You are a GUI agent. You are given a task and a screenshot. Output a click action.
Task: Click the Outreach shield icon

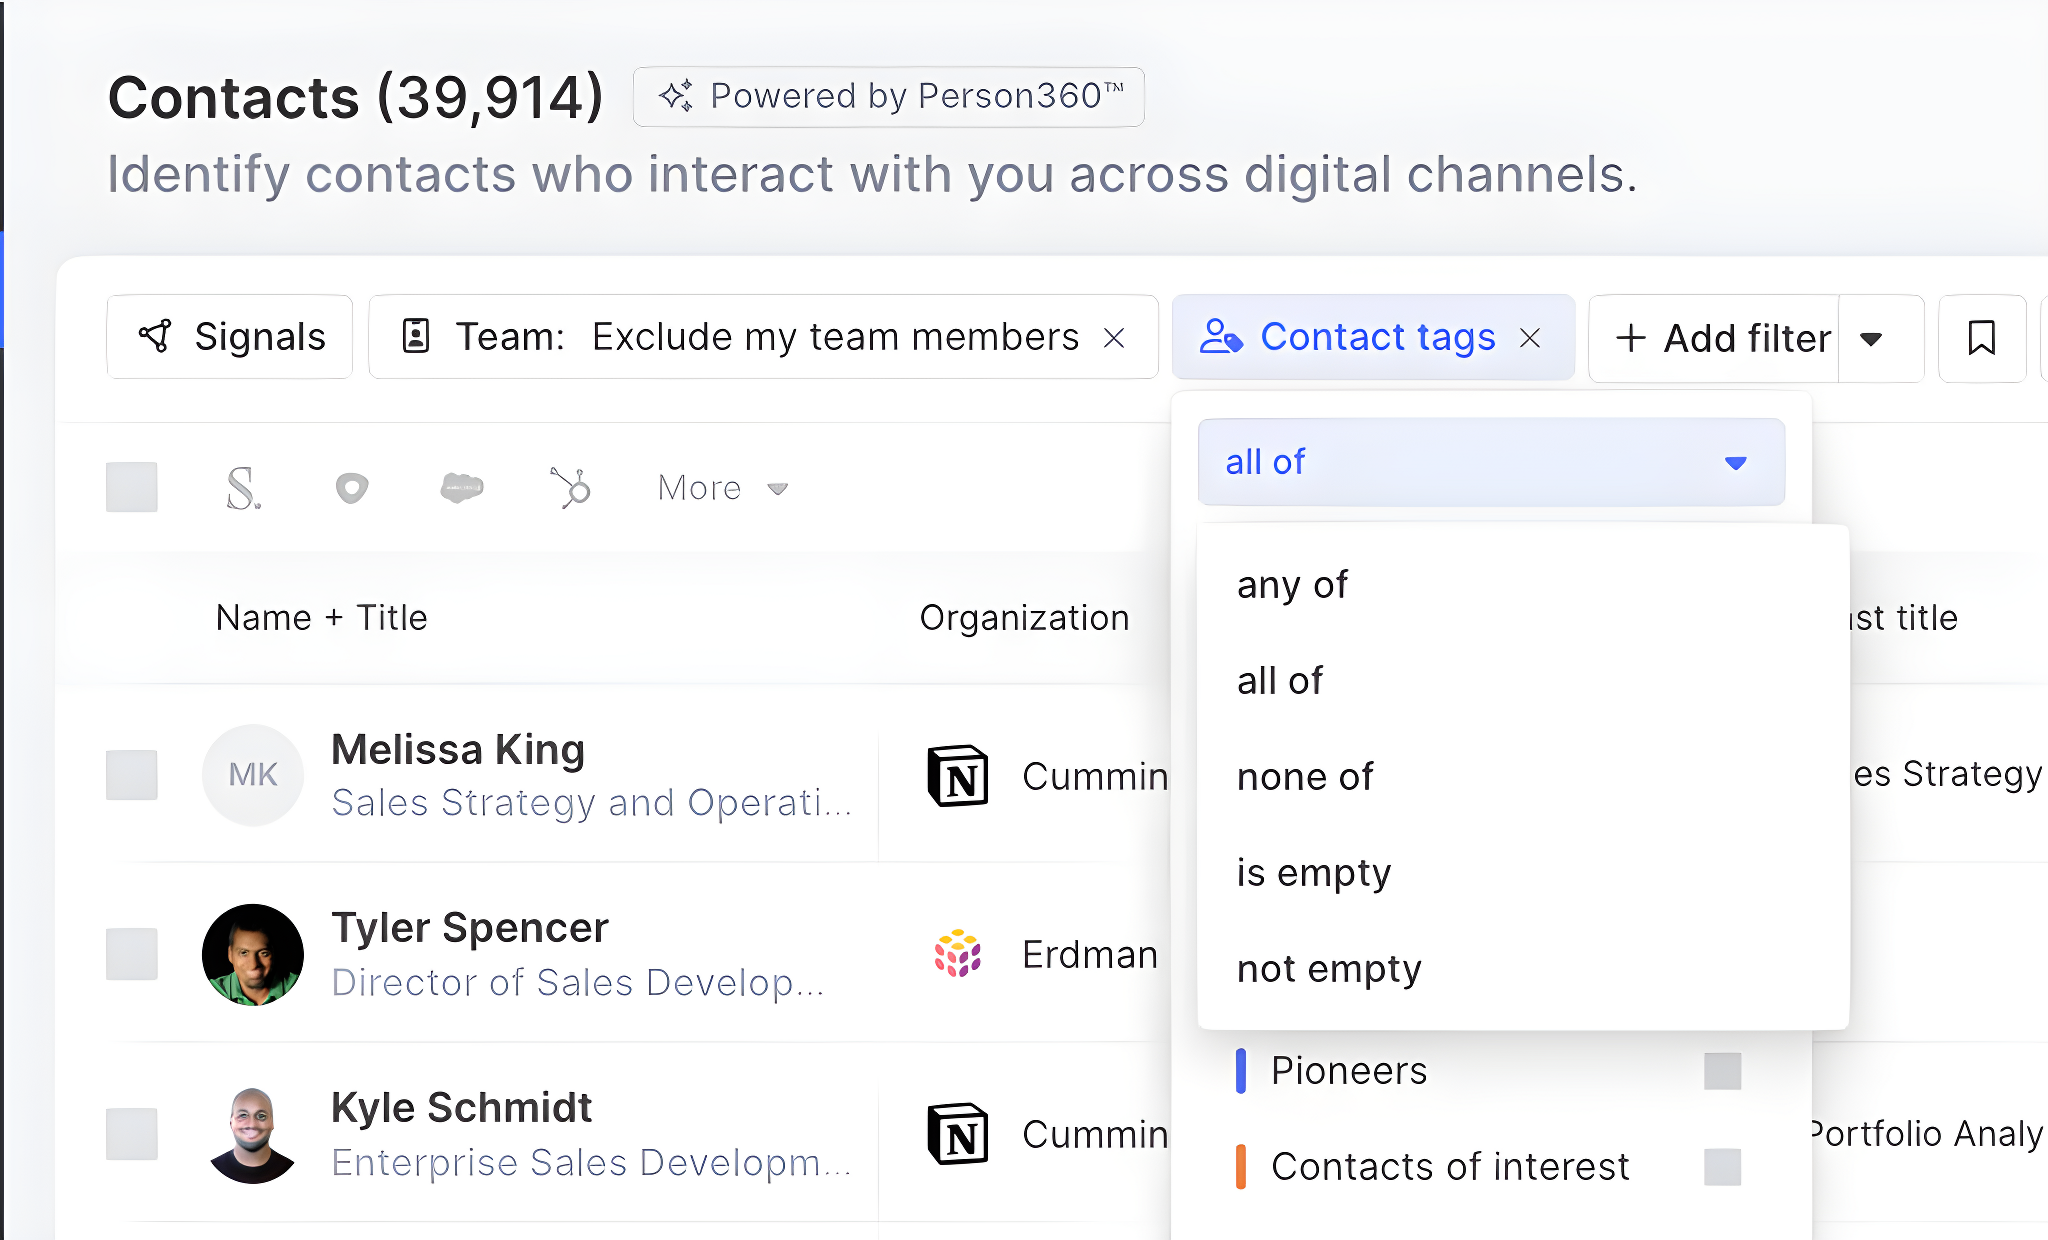point(351,488)
